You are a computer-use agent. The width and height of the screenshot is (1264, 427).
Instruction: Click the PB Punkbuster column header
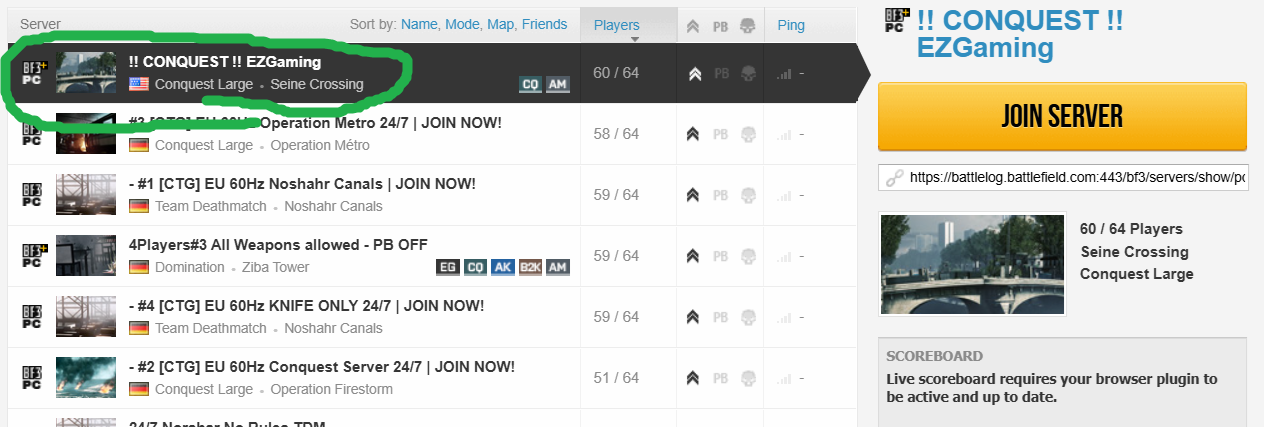720,26
